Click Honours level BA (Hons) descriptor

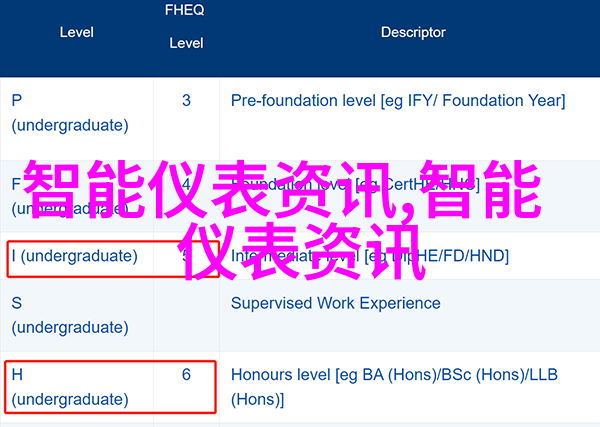(x=394, y=375)
